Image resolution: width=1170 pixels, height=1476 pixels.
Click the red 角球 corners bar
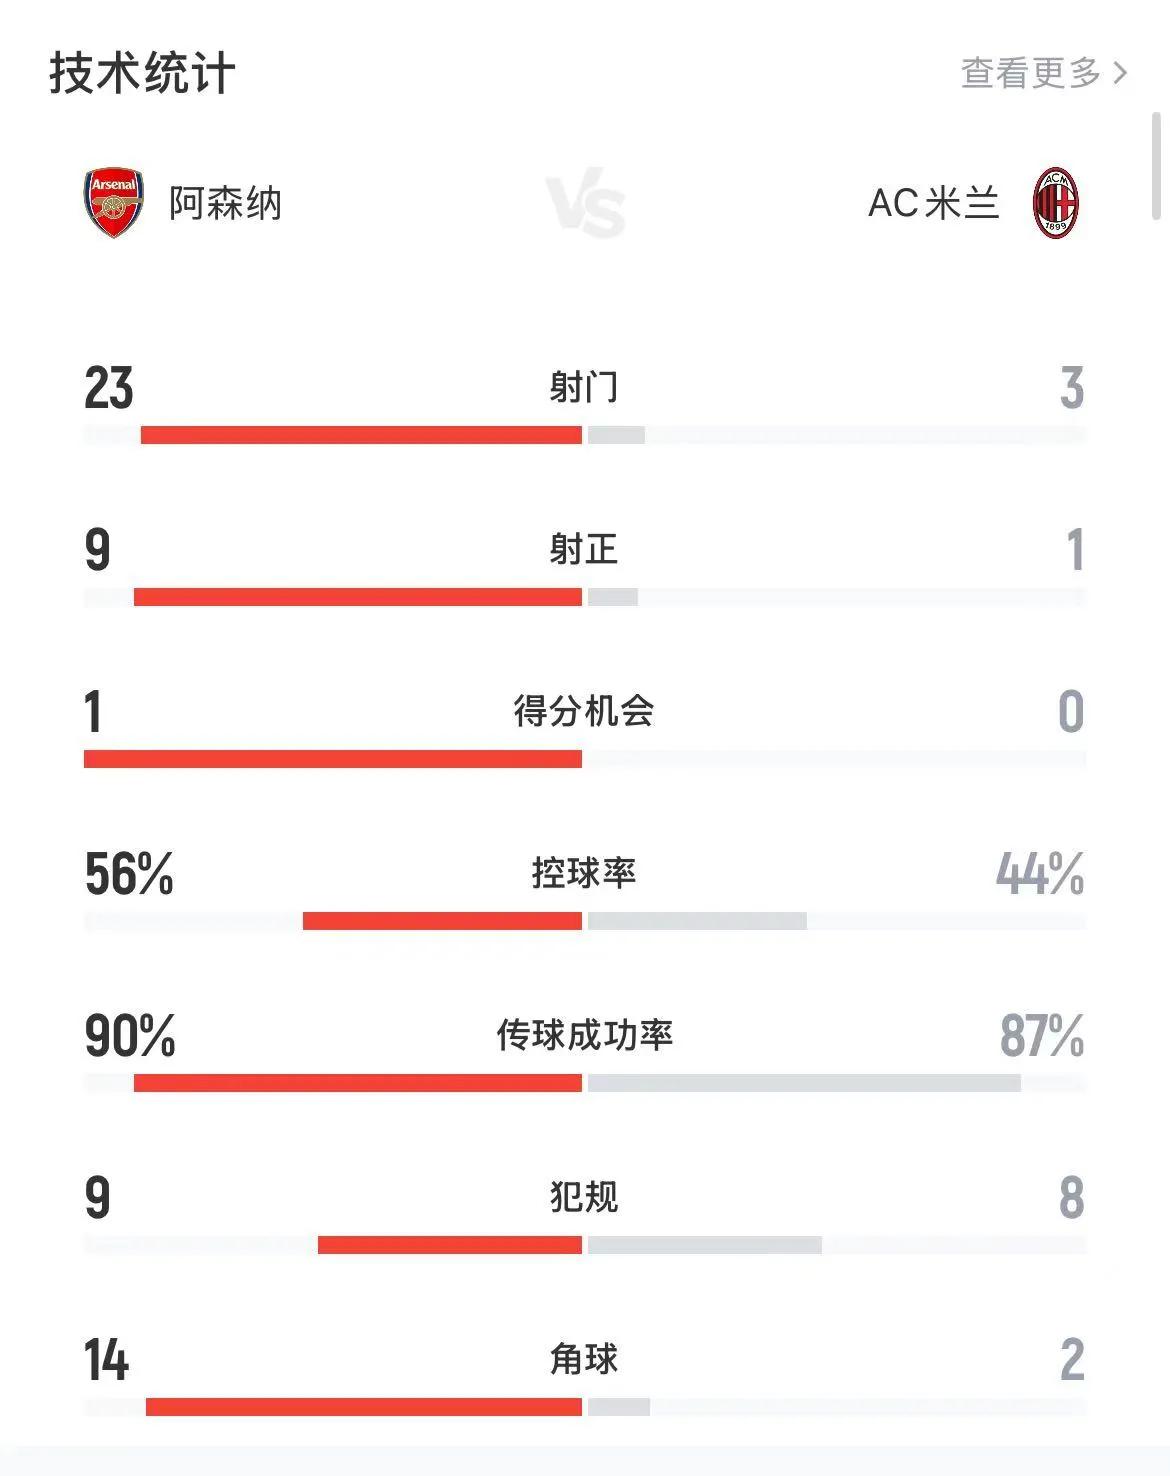364,1407
